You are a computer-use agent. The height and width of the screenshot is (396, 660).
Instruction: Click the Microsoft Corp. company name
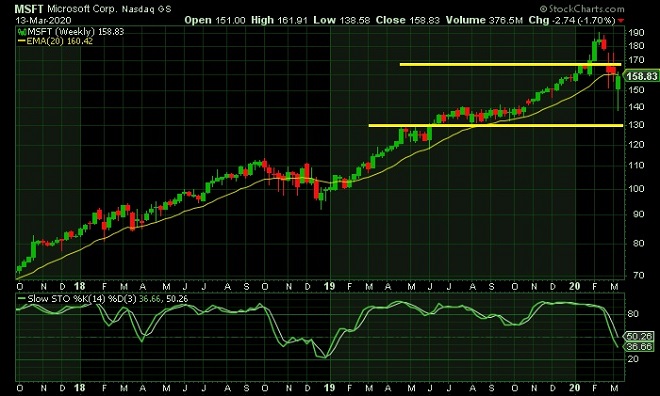[x=82, y=9]
